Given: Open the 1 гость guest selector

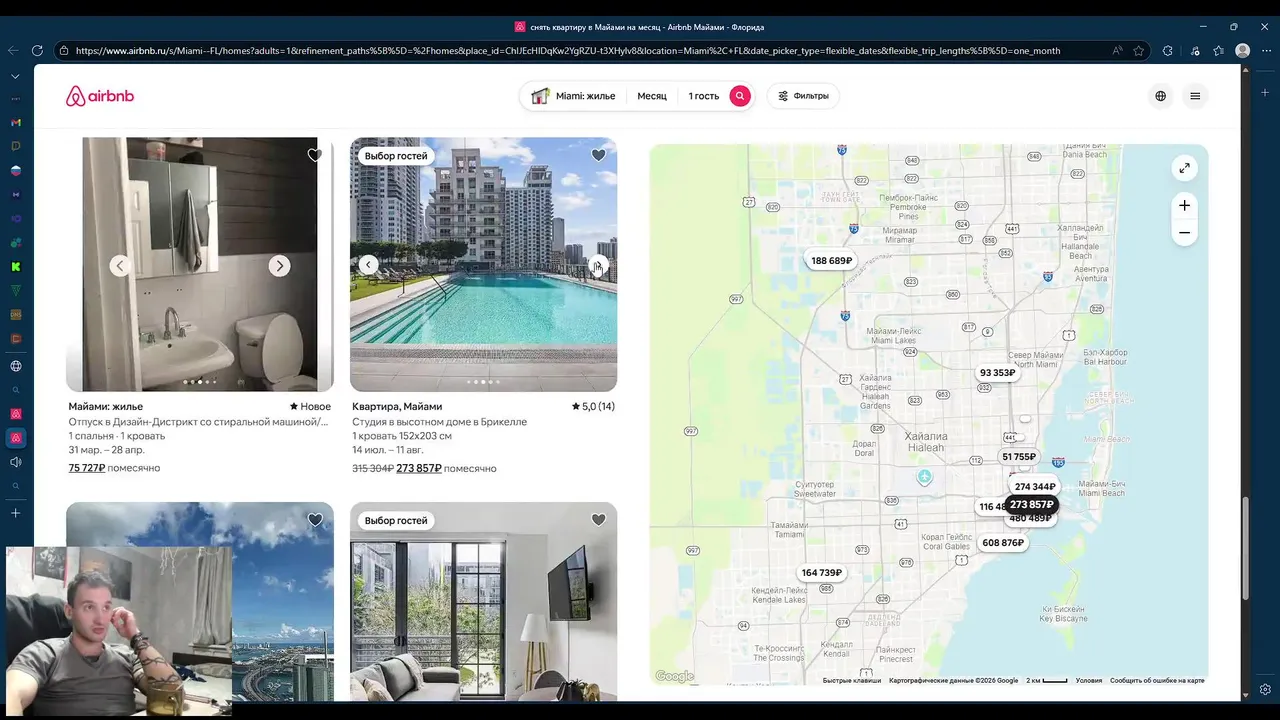Looking at the screenshot, I should (703, 96).
